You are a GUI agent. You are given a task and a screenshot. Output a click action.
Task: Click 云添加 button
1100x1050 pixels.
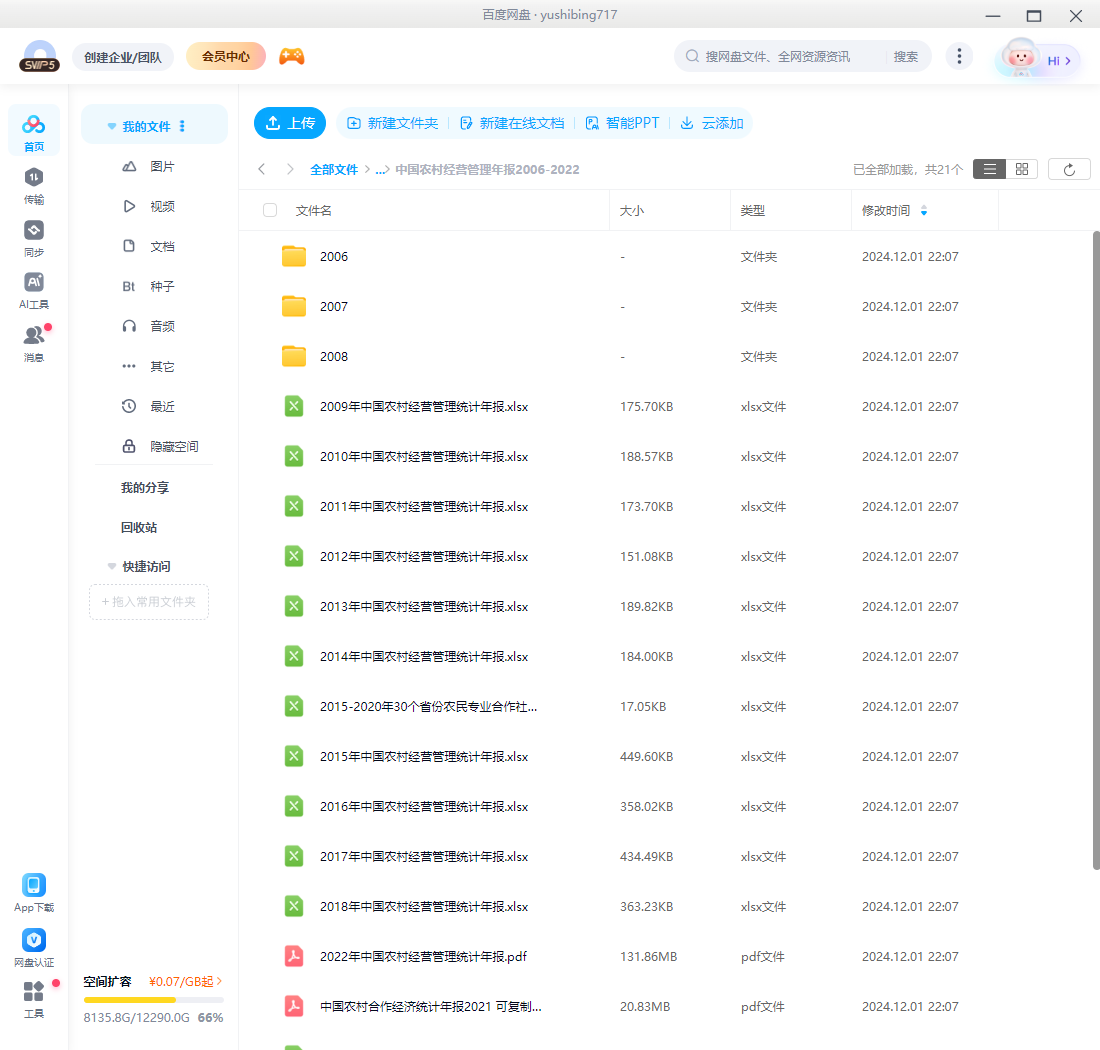point(712,123)
